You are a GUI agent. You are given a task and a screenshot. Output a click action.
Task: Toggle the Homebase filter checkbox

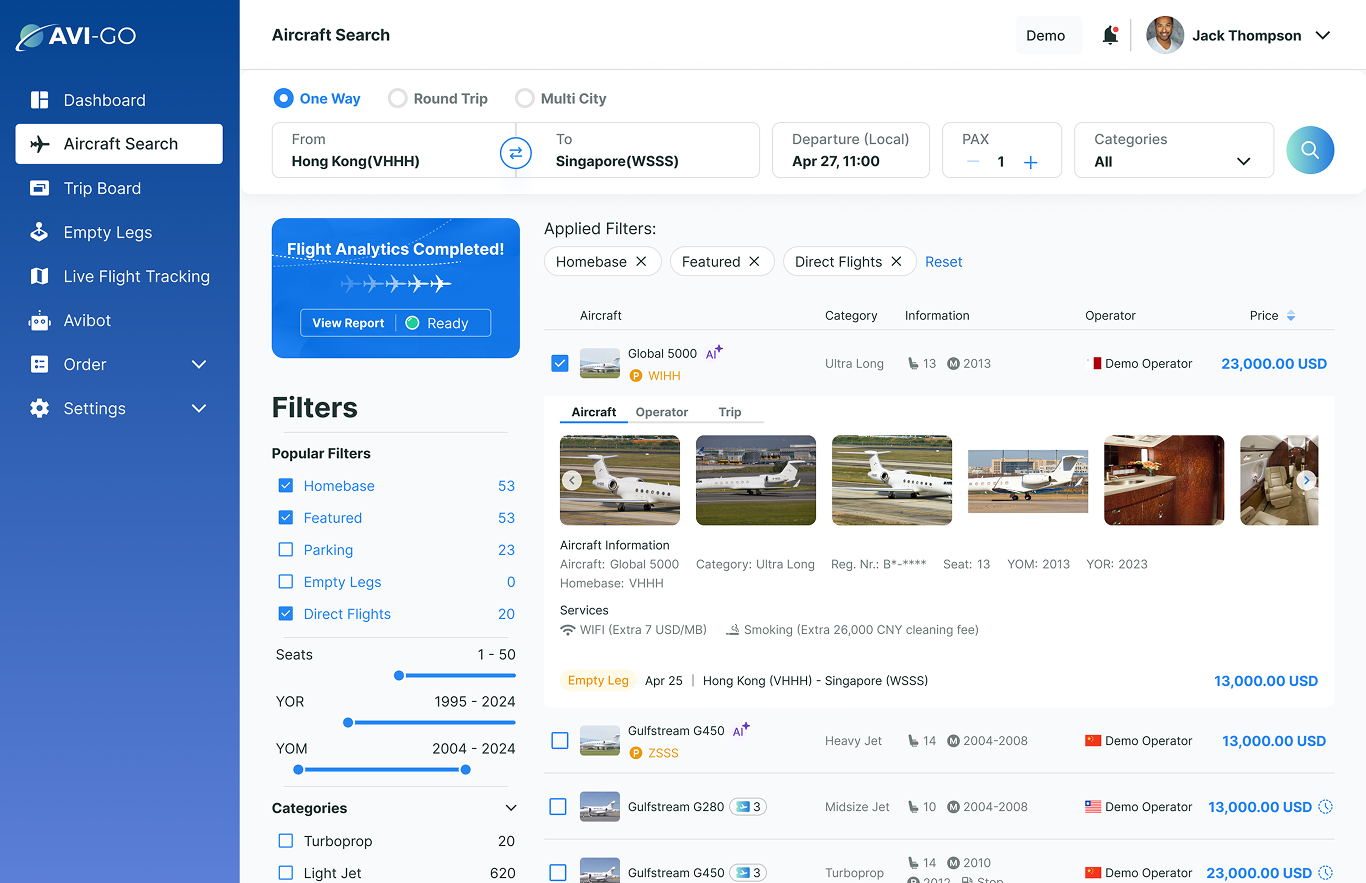pos(286,486)
